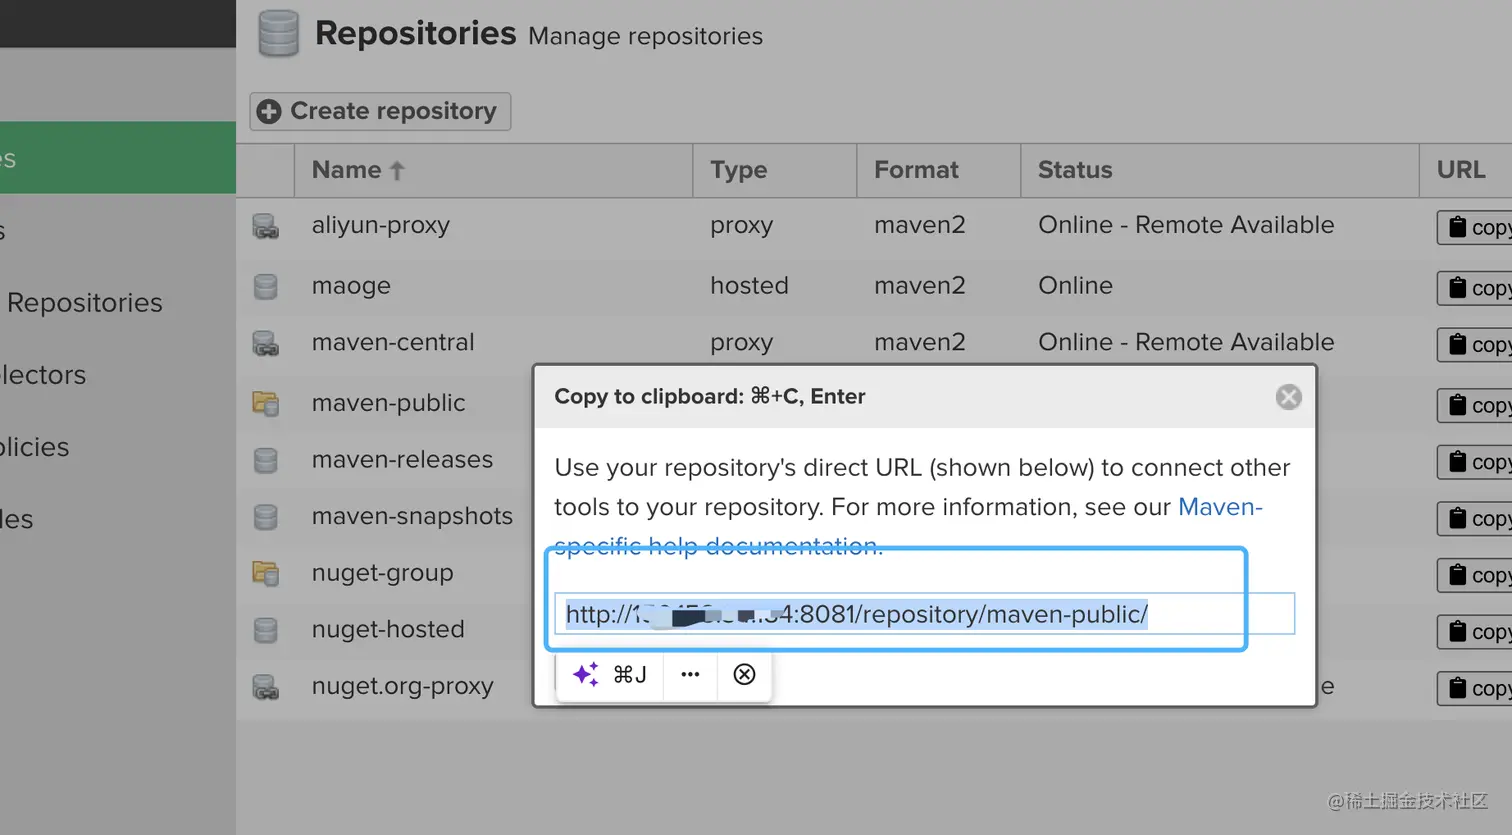Click the repository URL text field

click(924, 614)
